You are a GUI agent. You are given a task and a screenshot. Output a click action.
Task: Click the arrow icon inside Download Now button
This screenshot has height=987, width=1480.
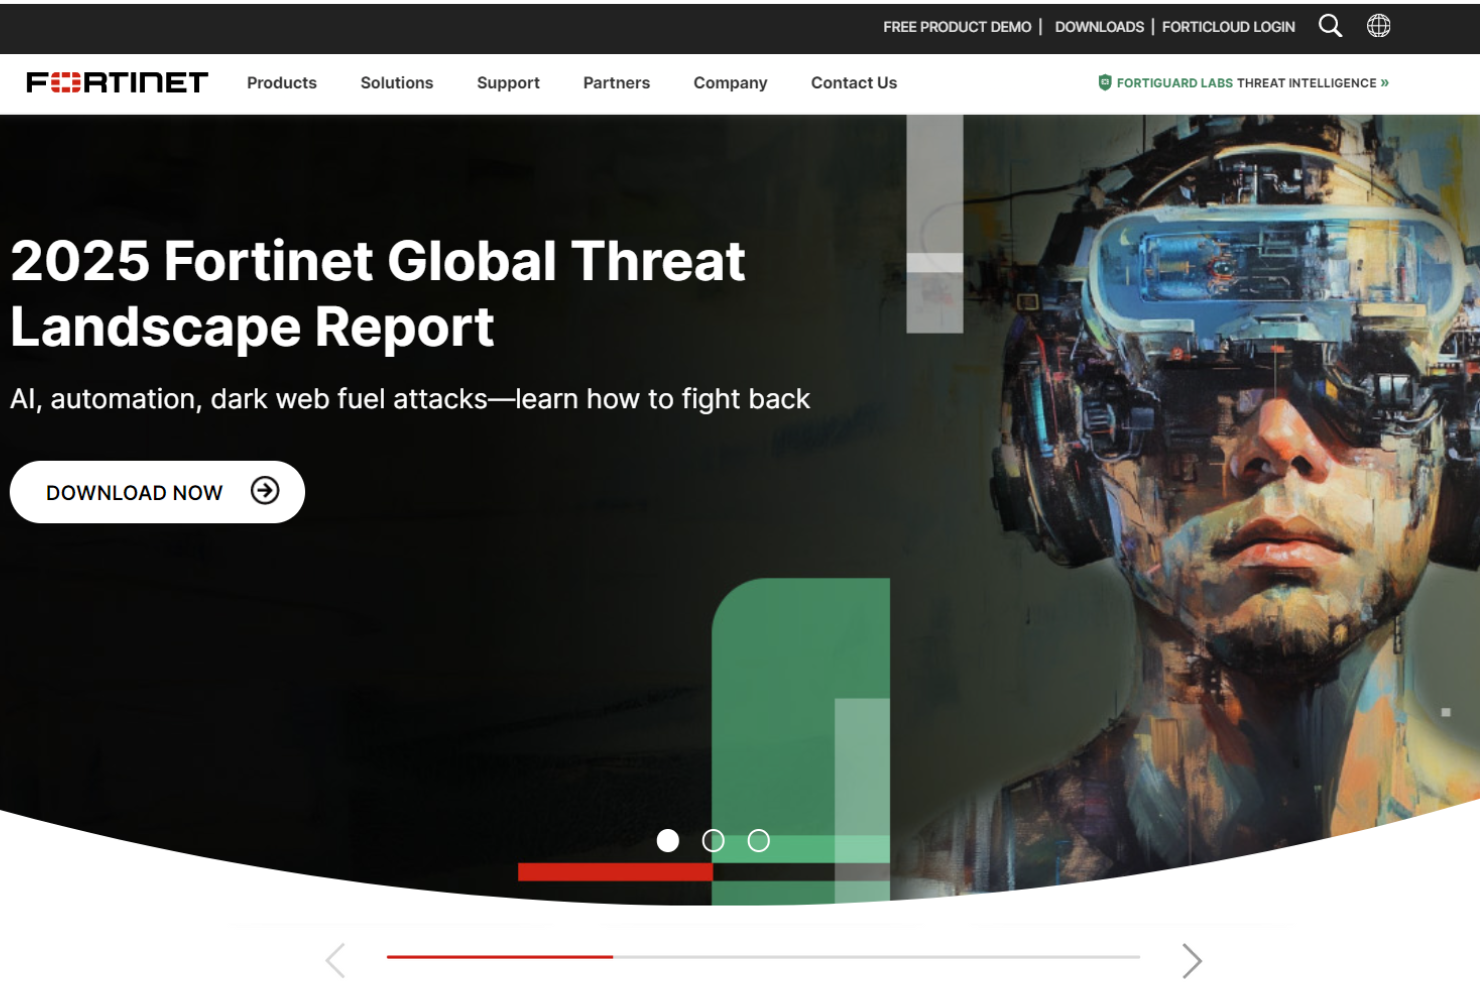263,491
